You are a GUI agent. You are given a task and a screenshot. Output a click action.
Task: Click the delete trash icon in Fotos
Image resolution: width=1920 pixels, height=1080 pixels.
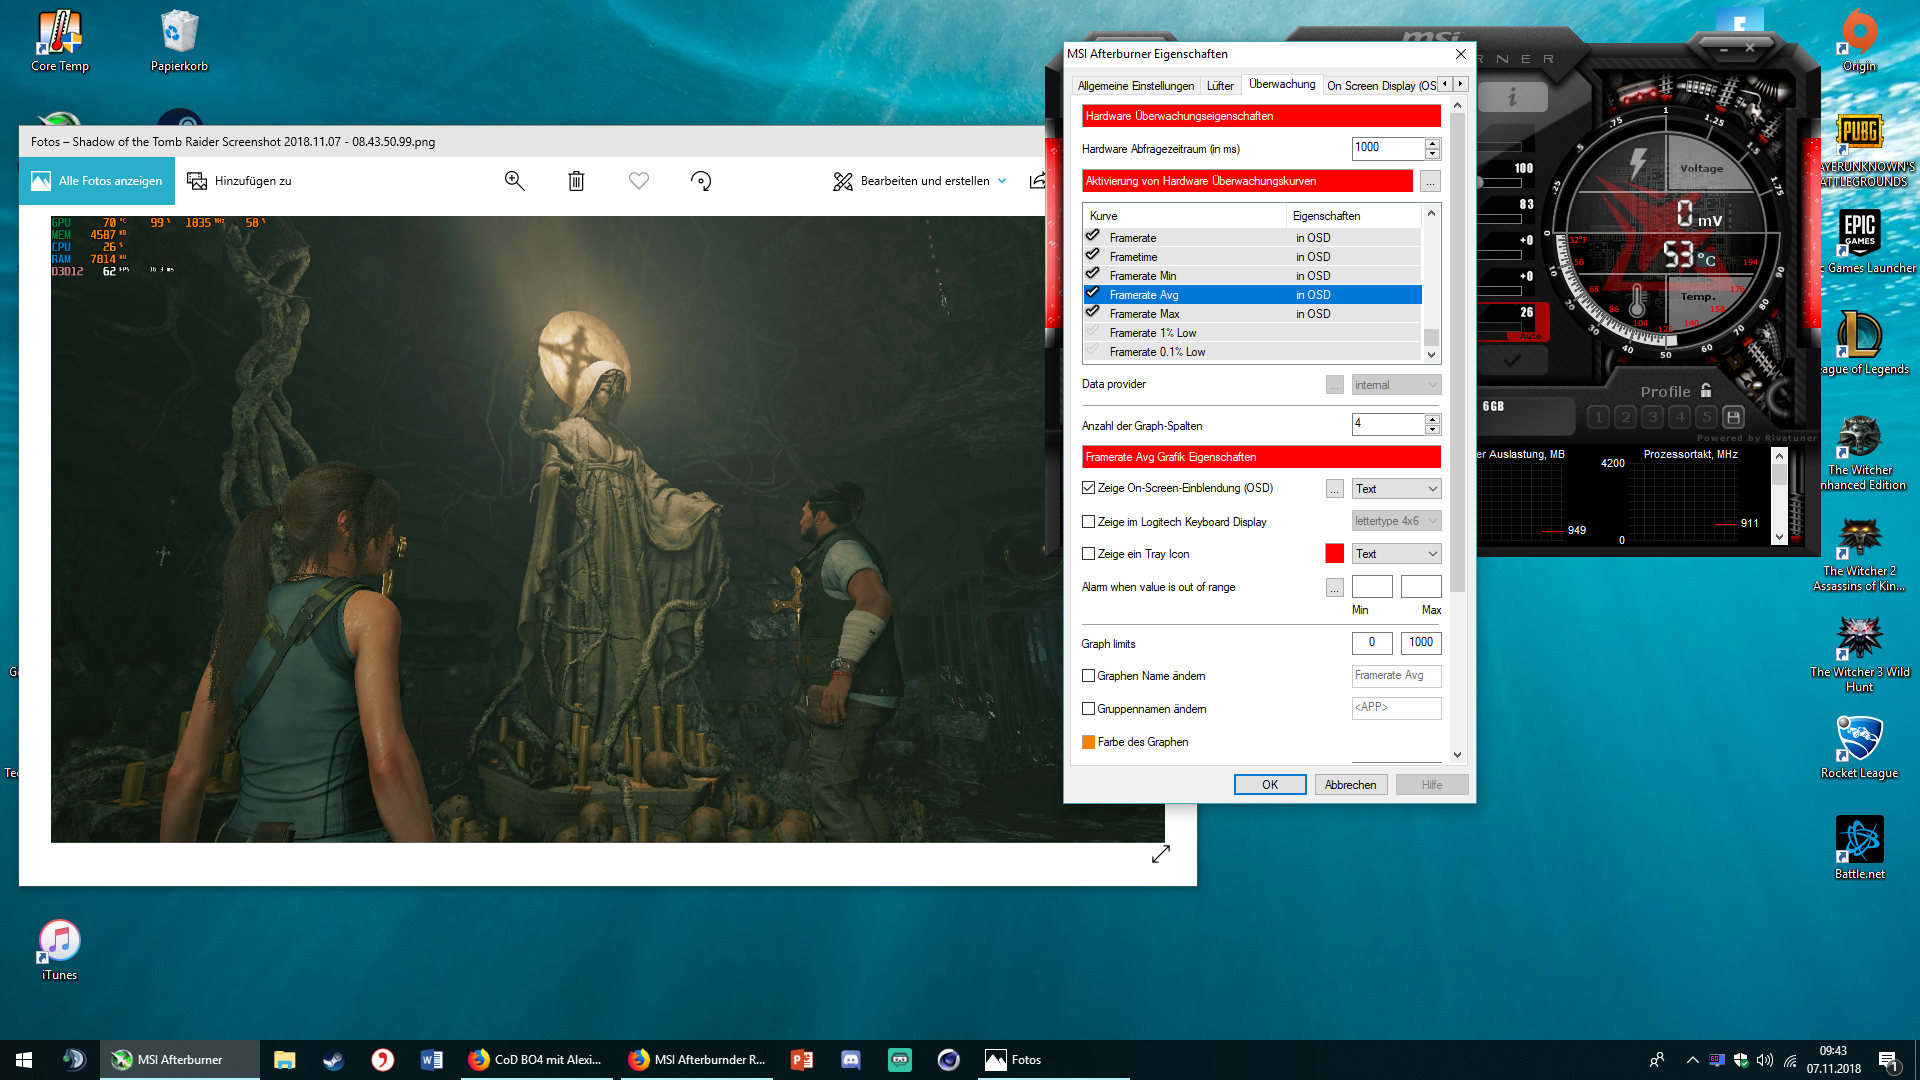576,181
